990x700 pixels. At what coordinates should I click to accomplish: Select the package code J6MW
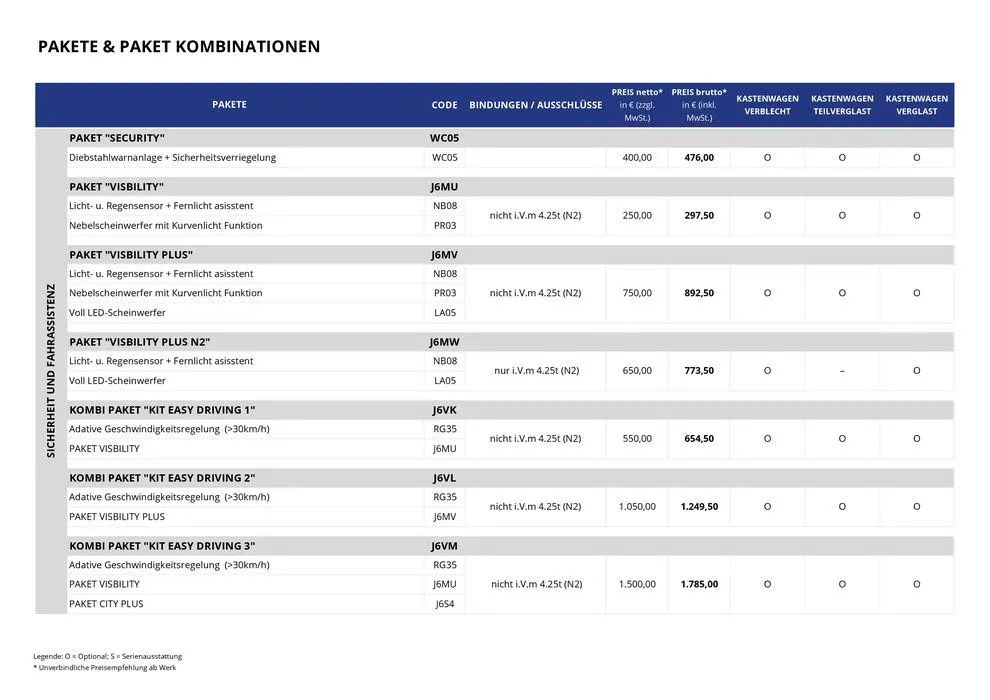444,342
